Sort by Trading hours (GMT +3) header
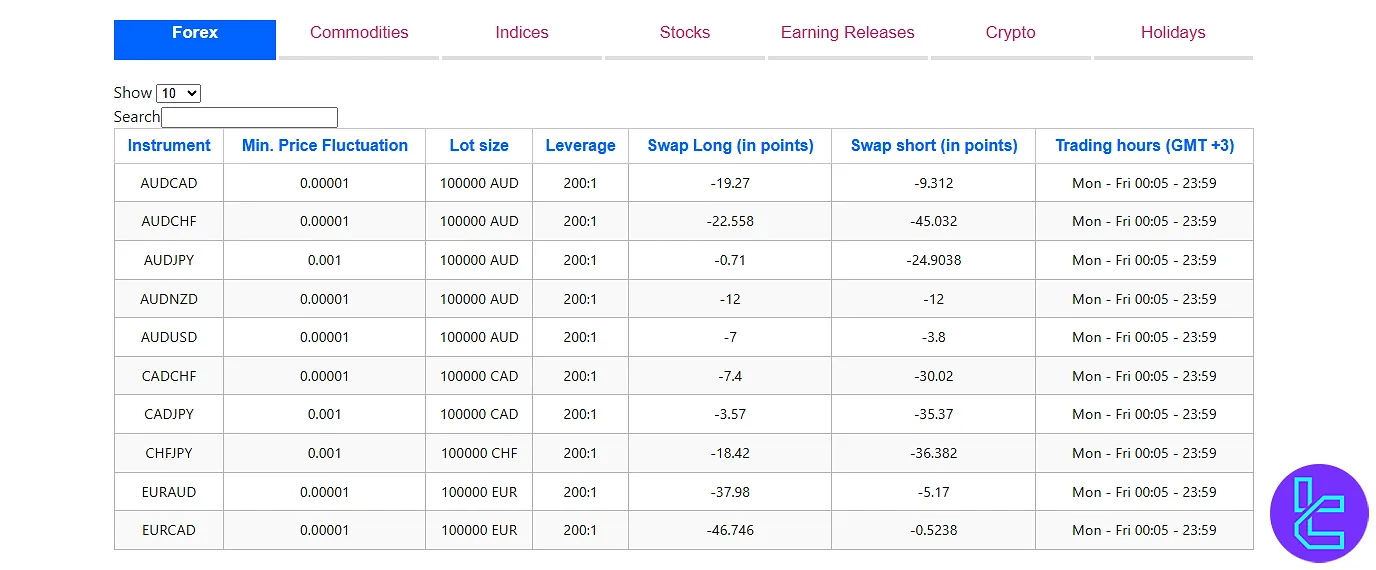The height and width of the screenshot is (570, 1376). (x=1144, y=146)
